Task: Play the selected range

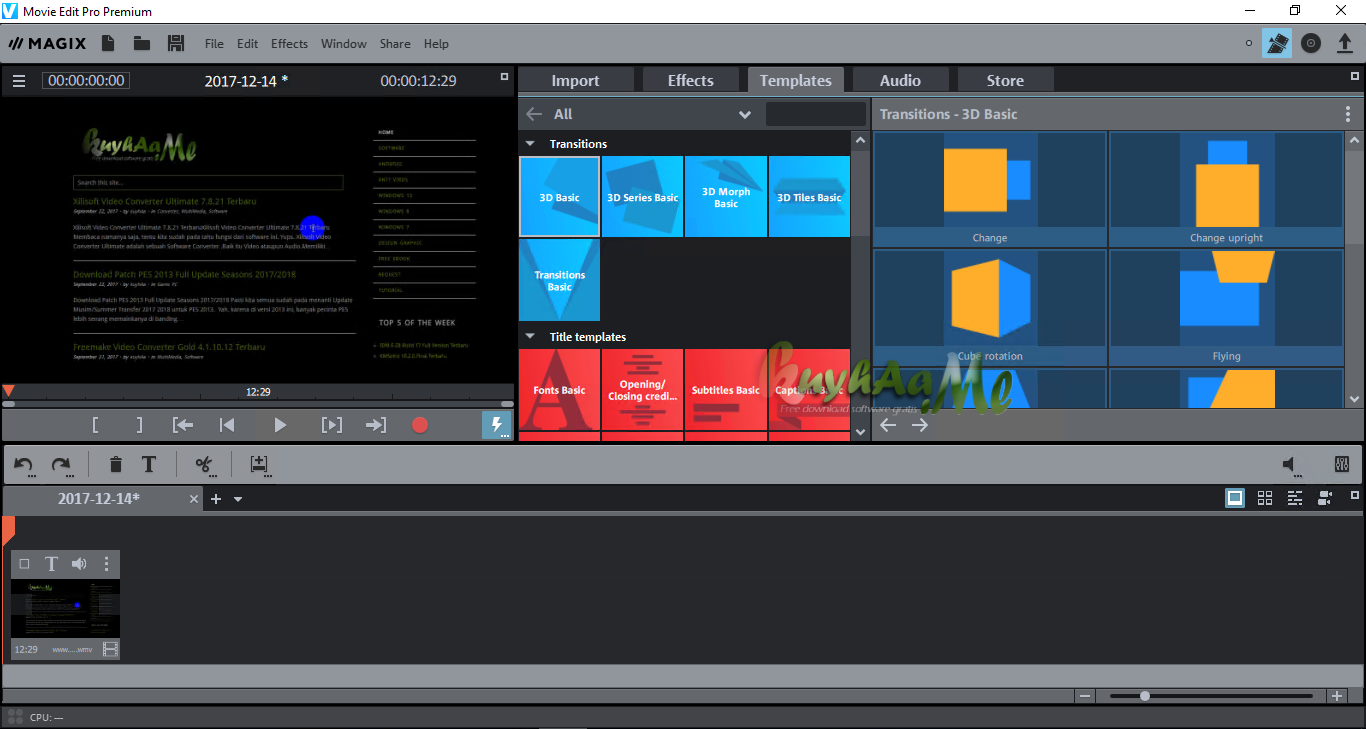Action: [332, 425]
